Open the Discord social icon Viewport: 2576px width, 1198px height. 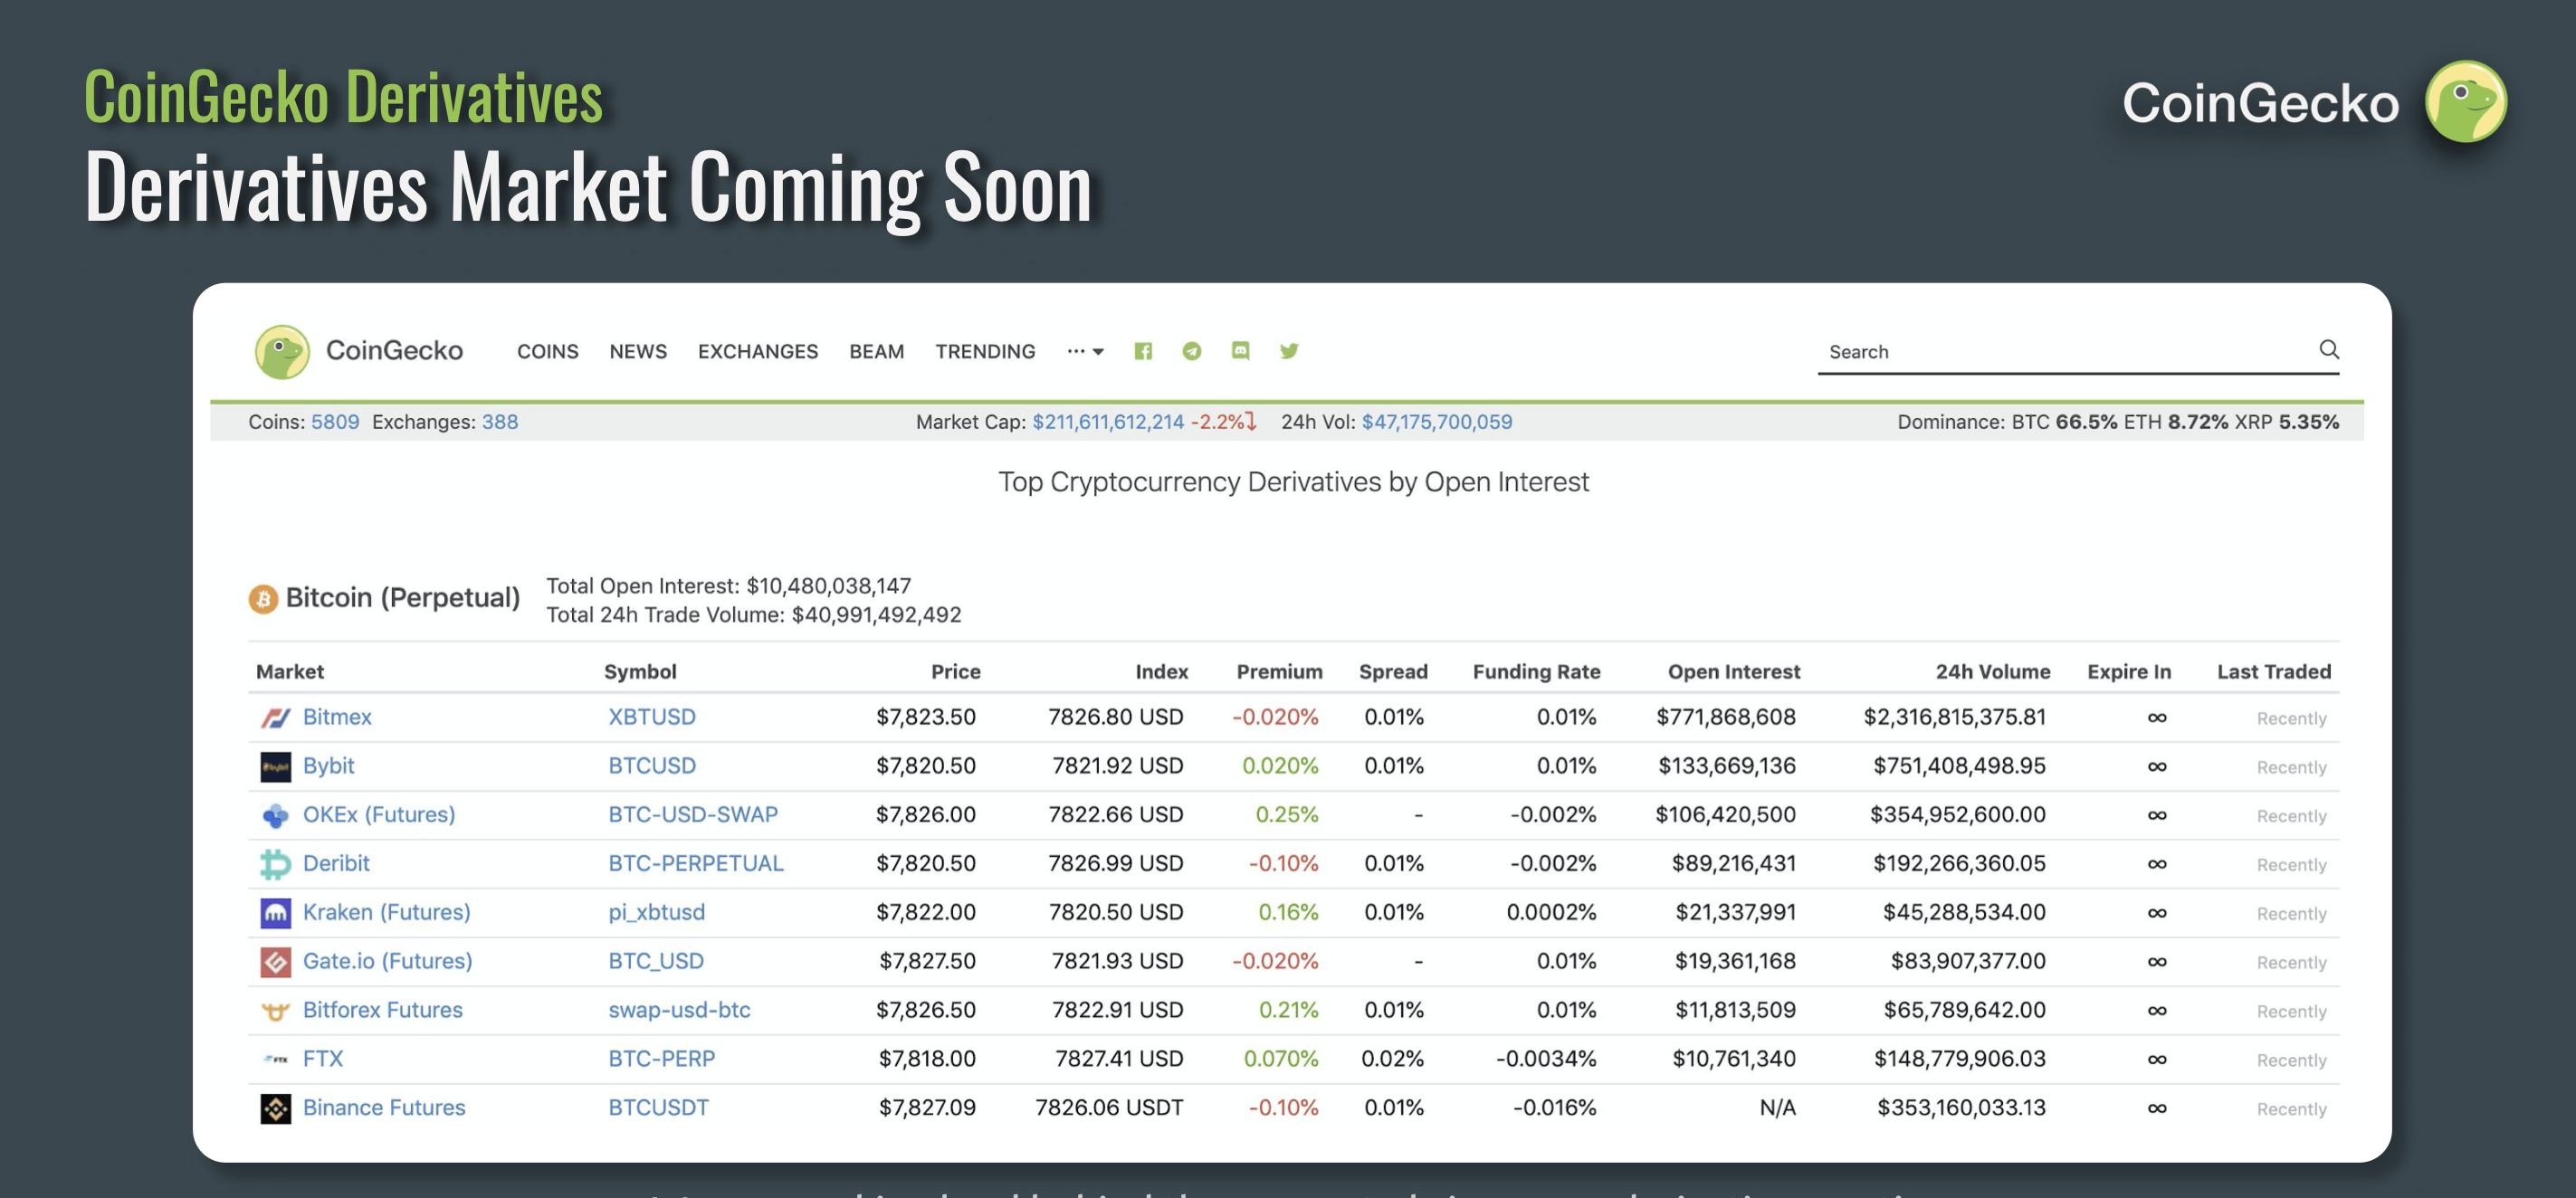(x=1240, y=351)
